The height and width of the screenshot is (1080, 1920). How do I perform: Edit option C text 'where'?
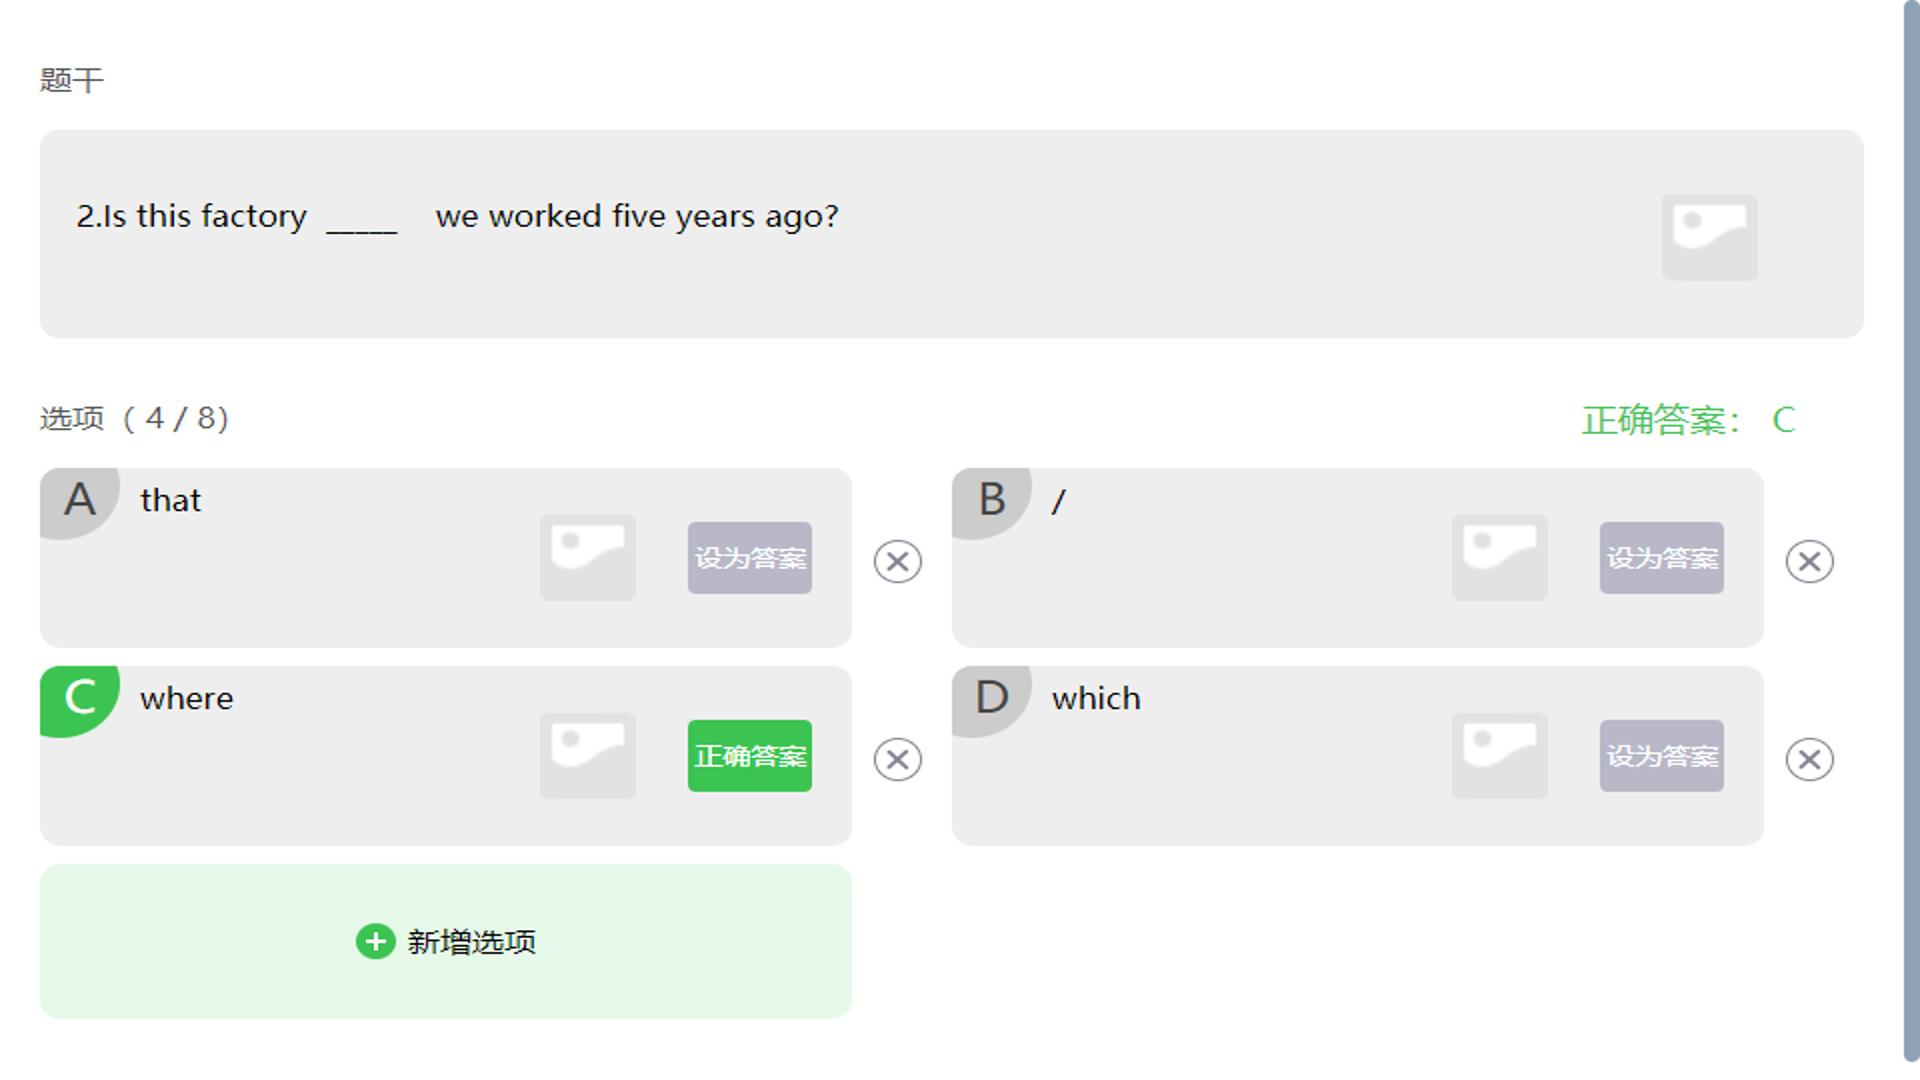point(187,698)
